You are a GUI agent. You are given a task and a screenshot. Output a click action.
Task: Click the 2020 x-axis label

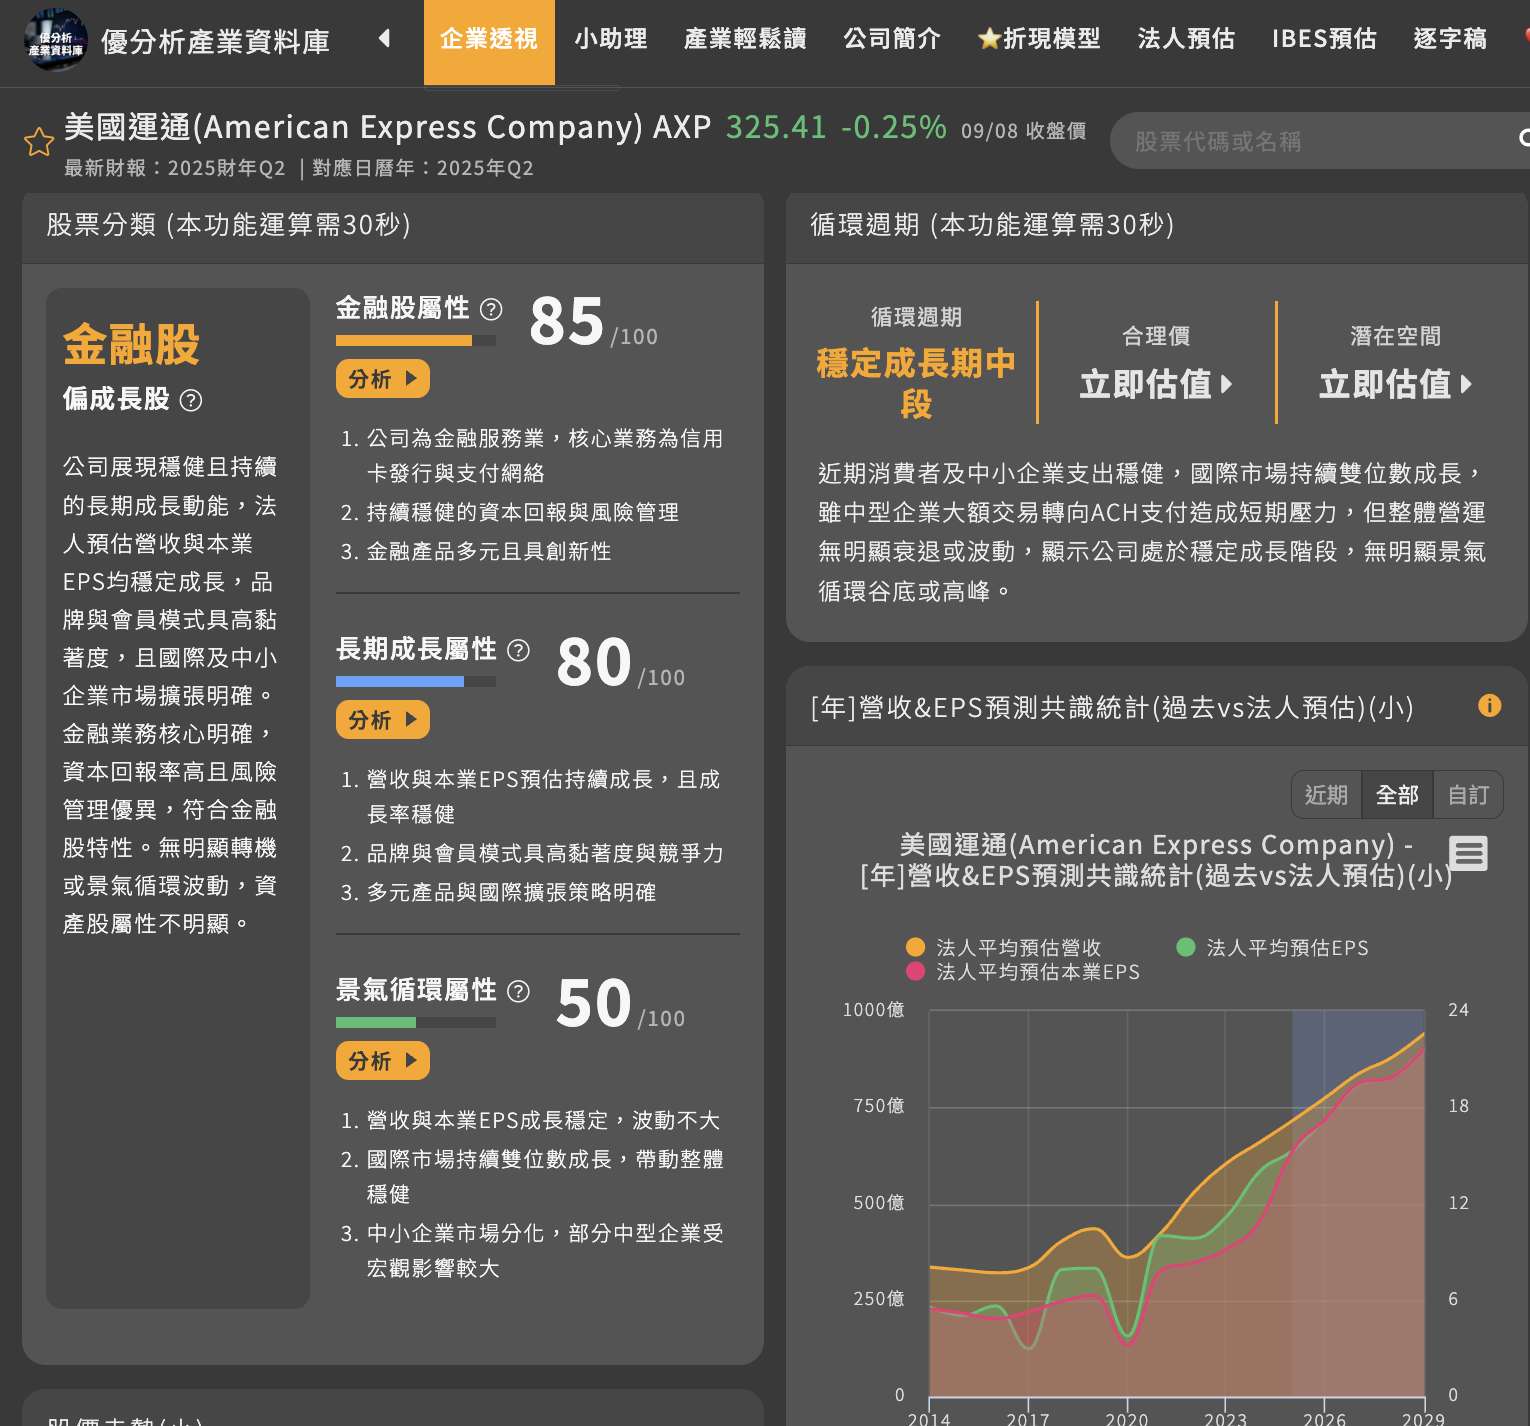click(x=1127, y=1419)
